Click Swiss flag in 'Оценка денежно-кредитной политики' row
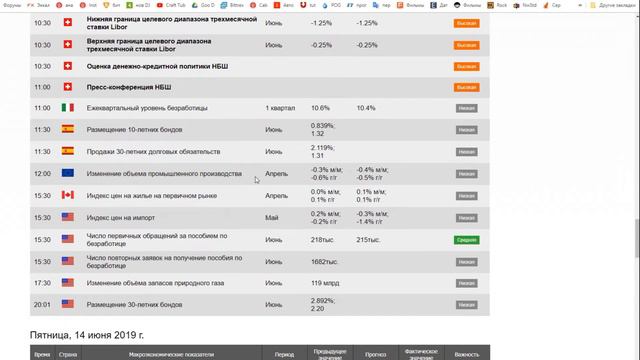Viewport: 640px width, 360px height. click(x=68, y=66)
